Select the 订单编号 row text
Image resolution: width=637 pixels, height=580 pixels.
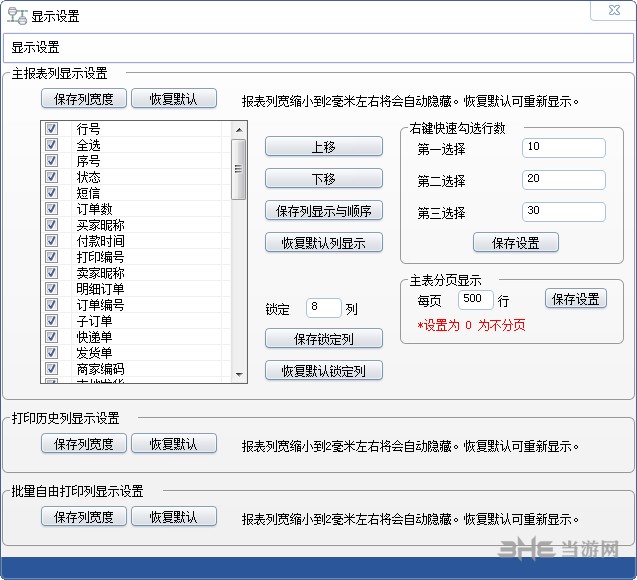[100, 305]
